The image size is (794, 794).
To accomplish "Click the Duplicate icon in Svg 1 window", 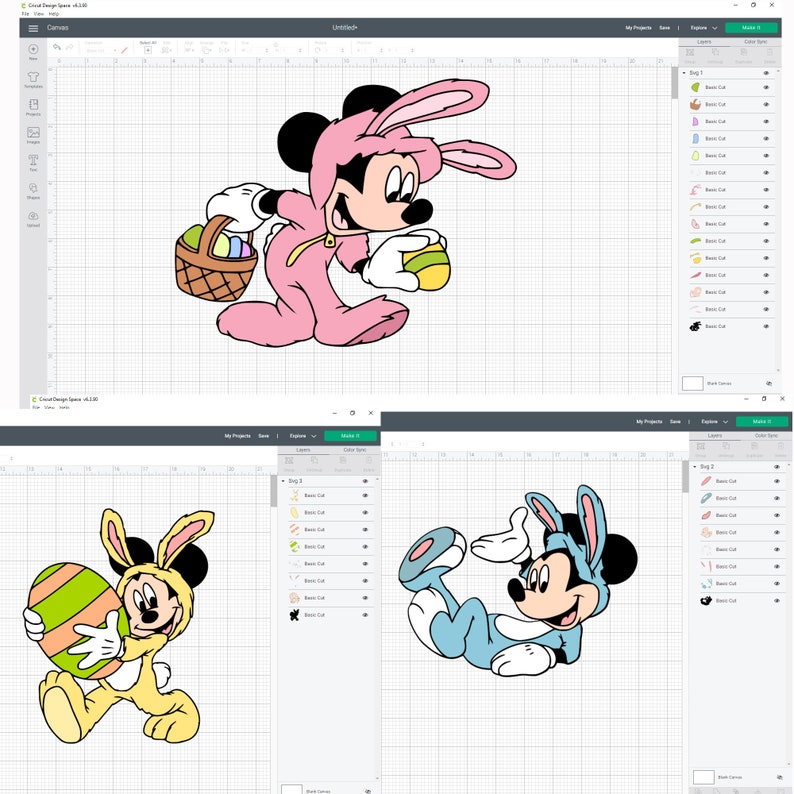I will click(x=744, y=53).
